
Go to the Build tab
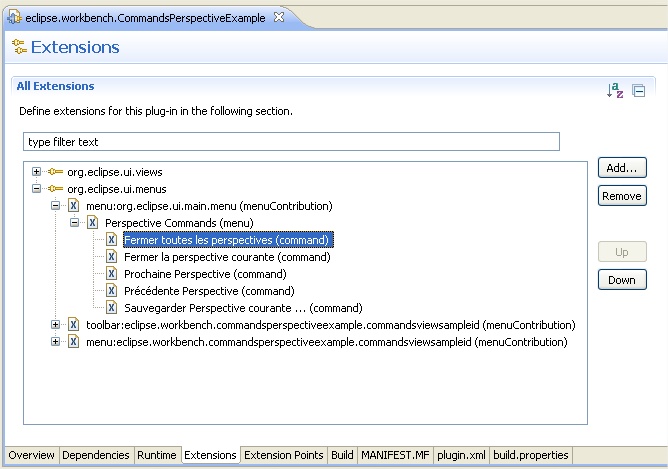(x=343, y=455)
